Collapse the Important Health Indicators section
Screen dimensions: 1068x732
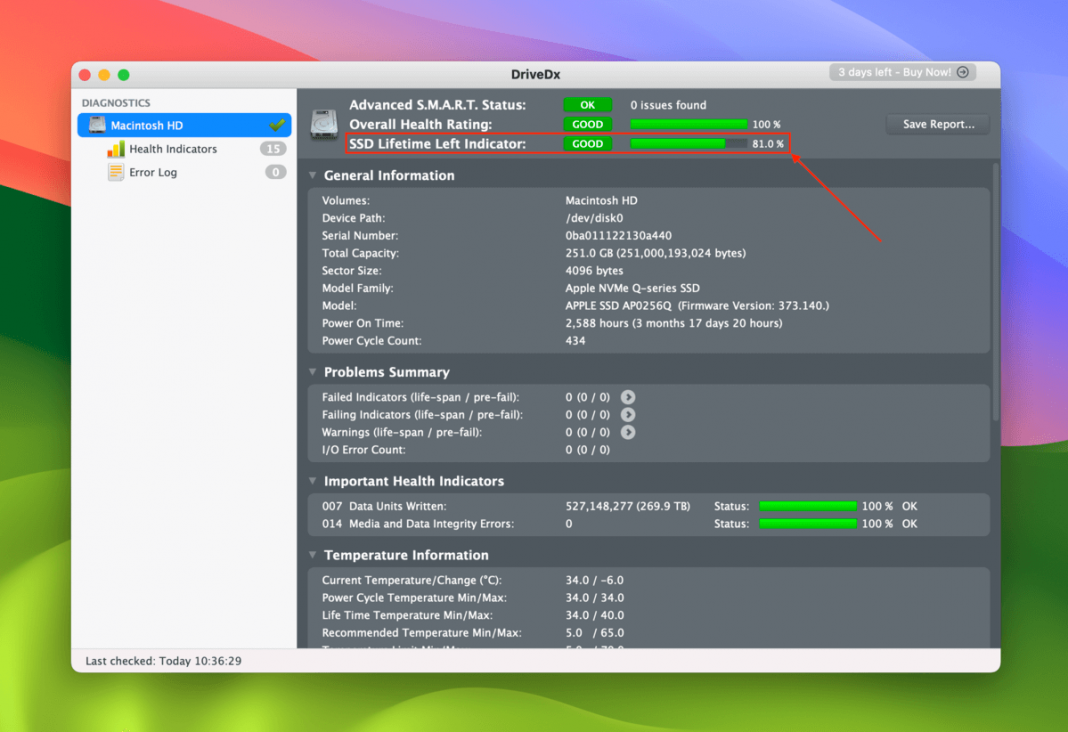point(314,481)
